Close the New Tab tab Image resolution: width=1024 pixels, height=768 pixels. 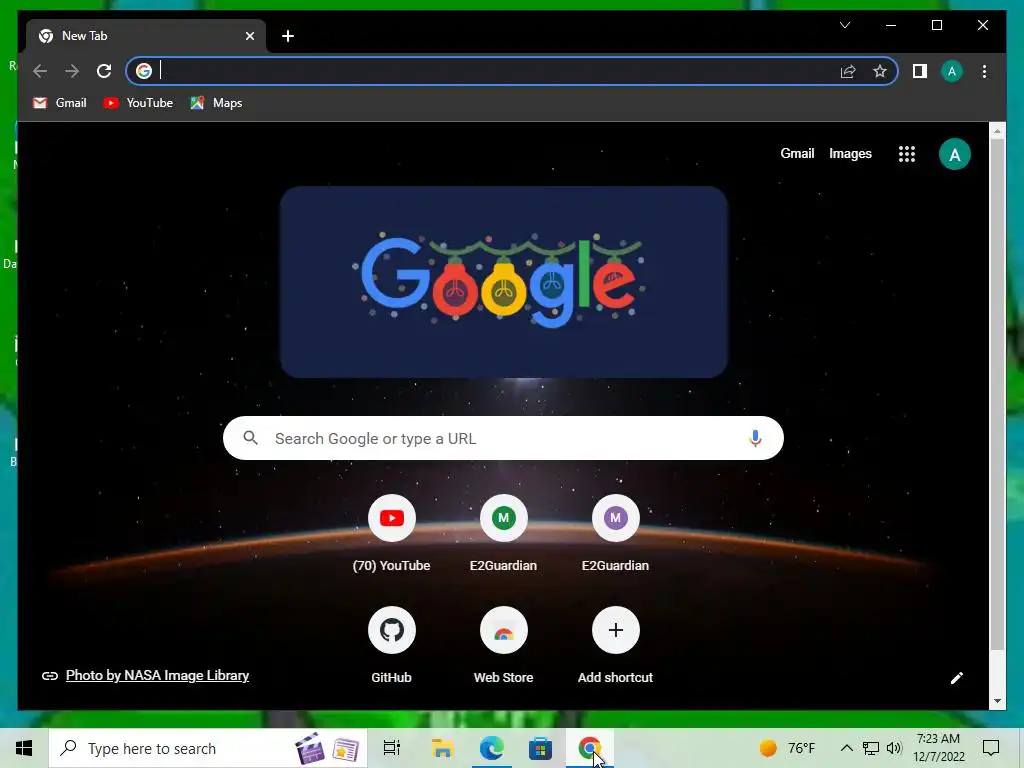click(x=249, y=36)
